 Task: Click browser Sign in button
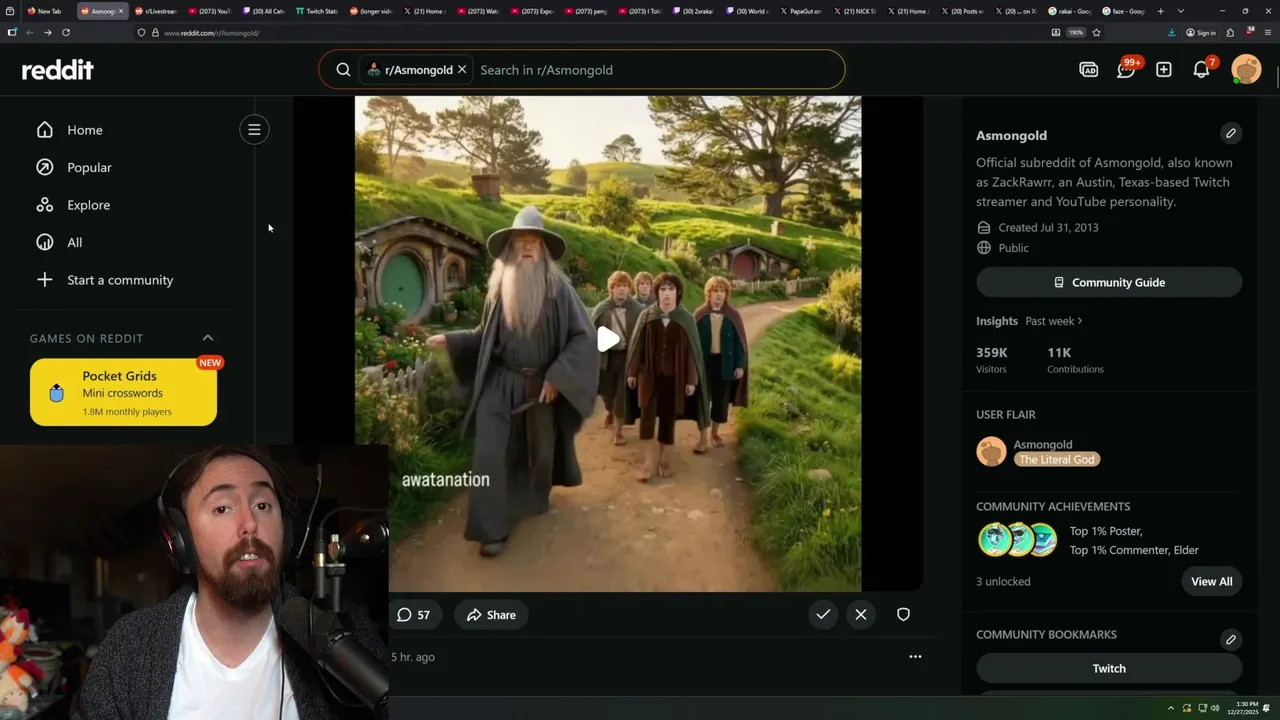1201,33
